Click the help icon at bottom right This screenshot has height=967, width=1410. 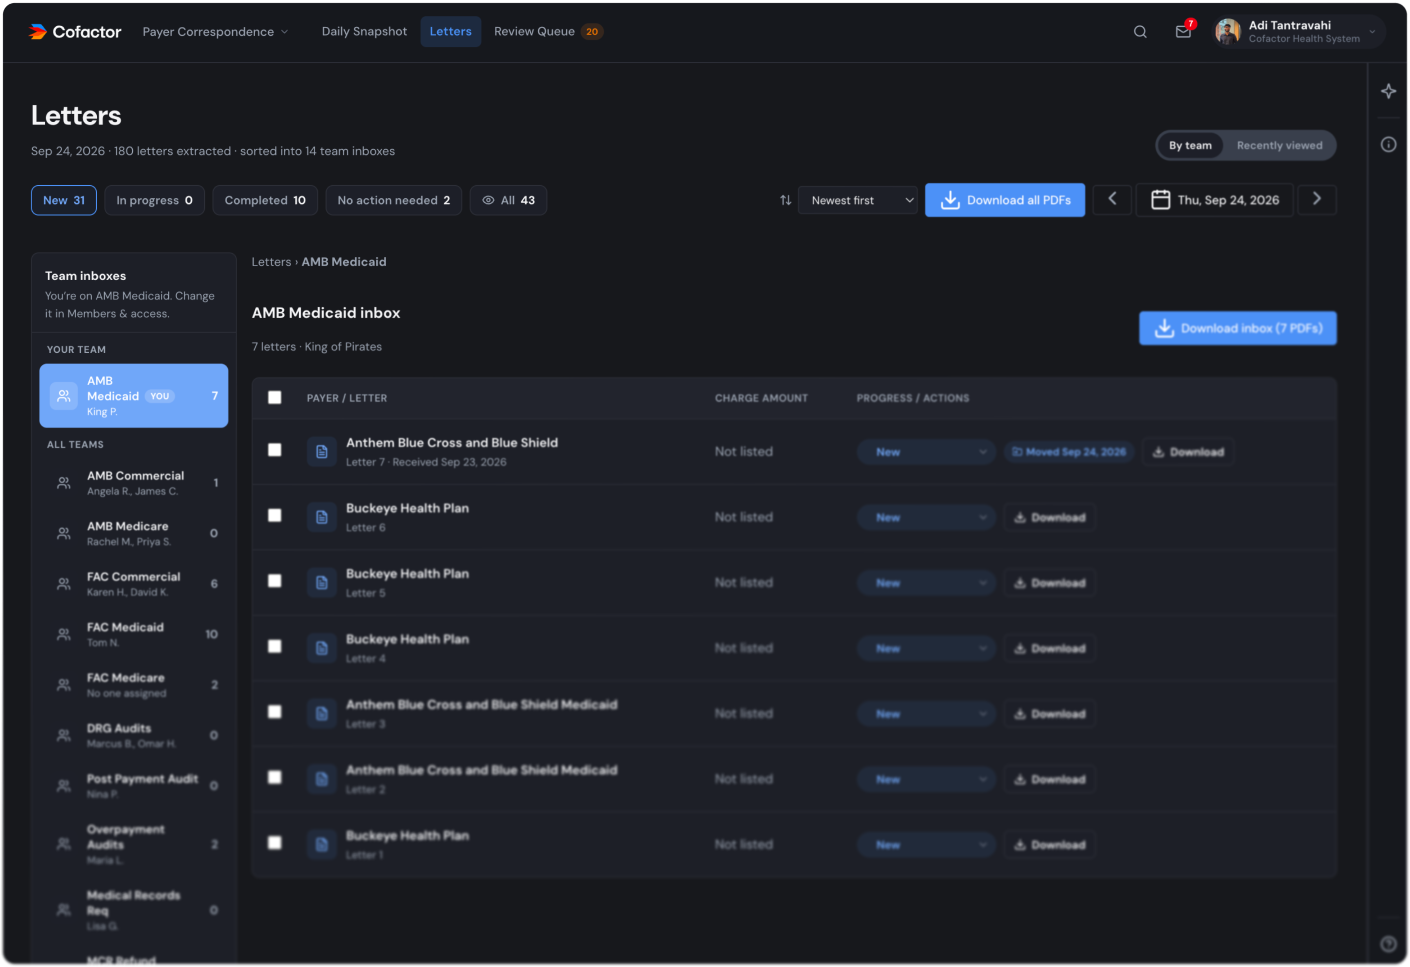tap(1389, 944)
